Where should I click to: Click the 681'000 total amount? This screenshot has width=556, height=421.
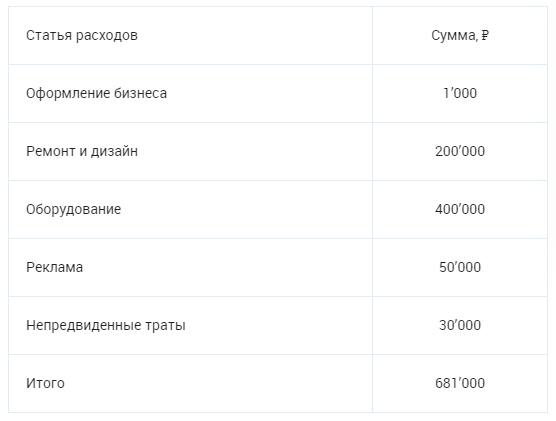[x=460, y=383]
